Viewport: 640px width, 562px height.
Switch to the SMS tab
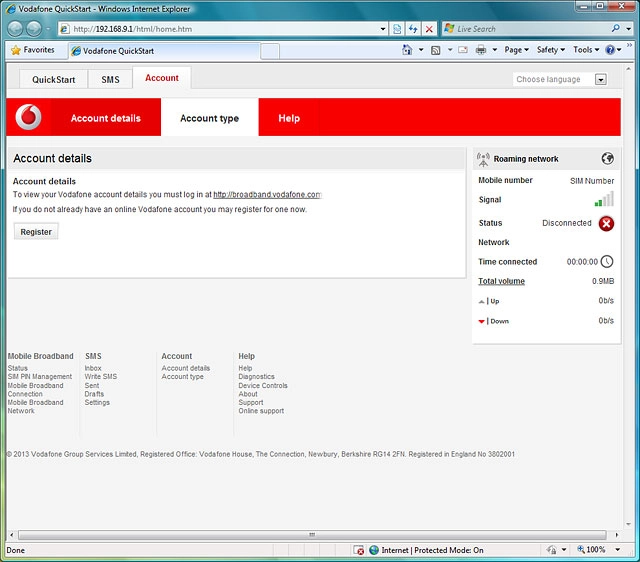coord(110,80)
